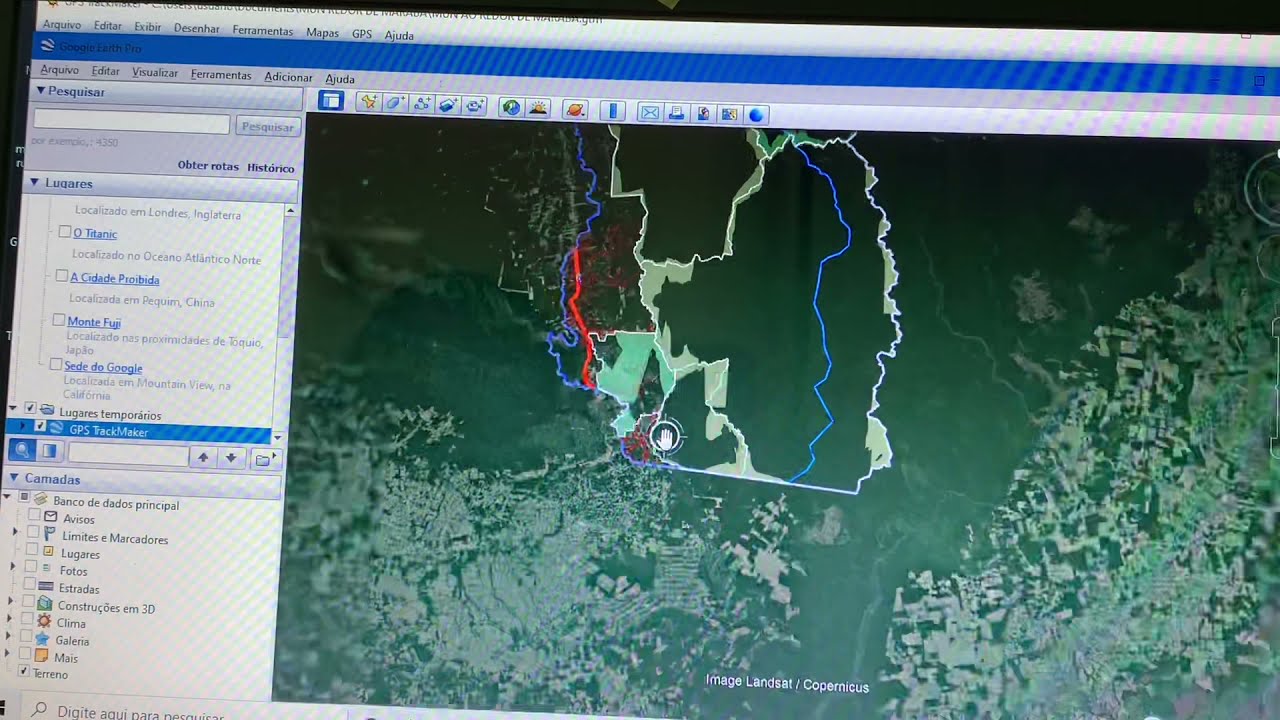Check the A Cidade Proibida checkbox
Viewport: 1280px width, 720px height.
tap(62, 276)
